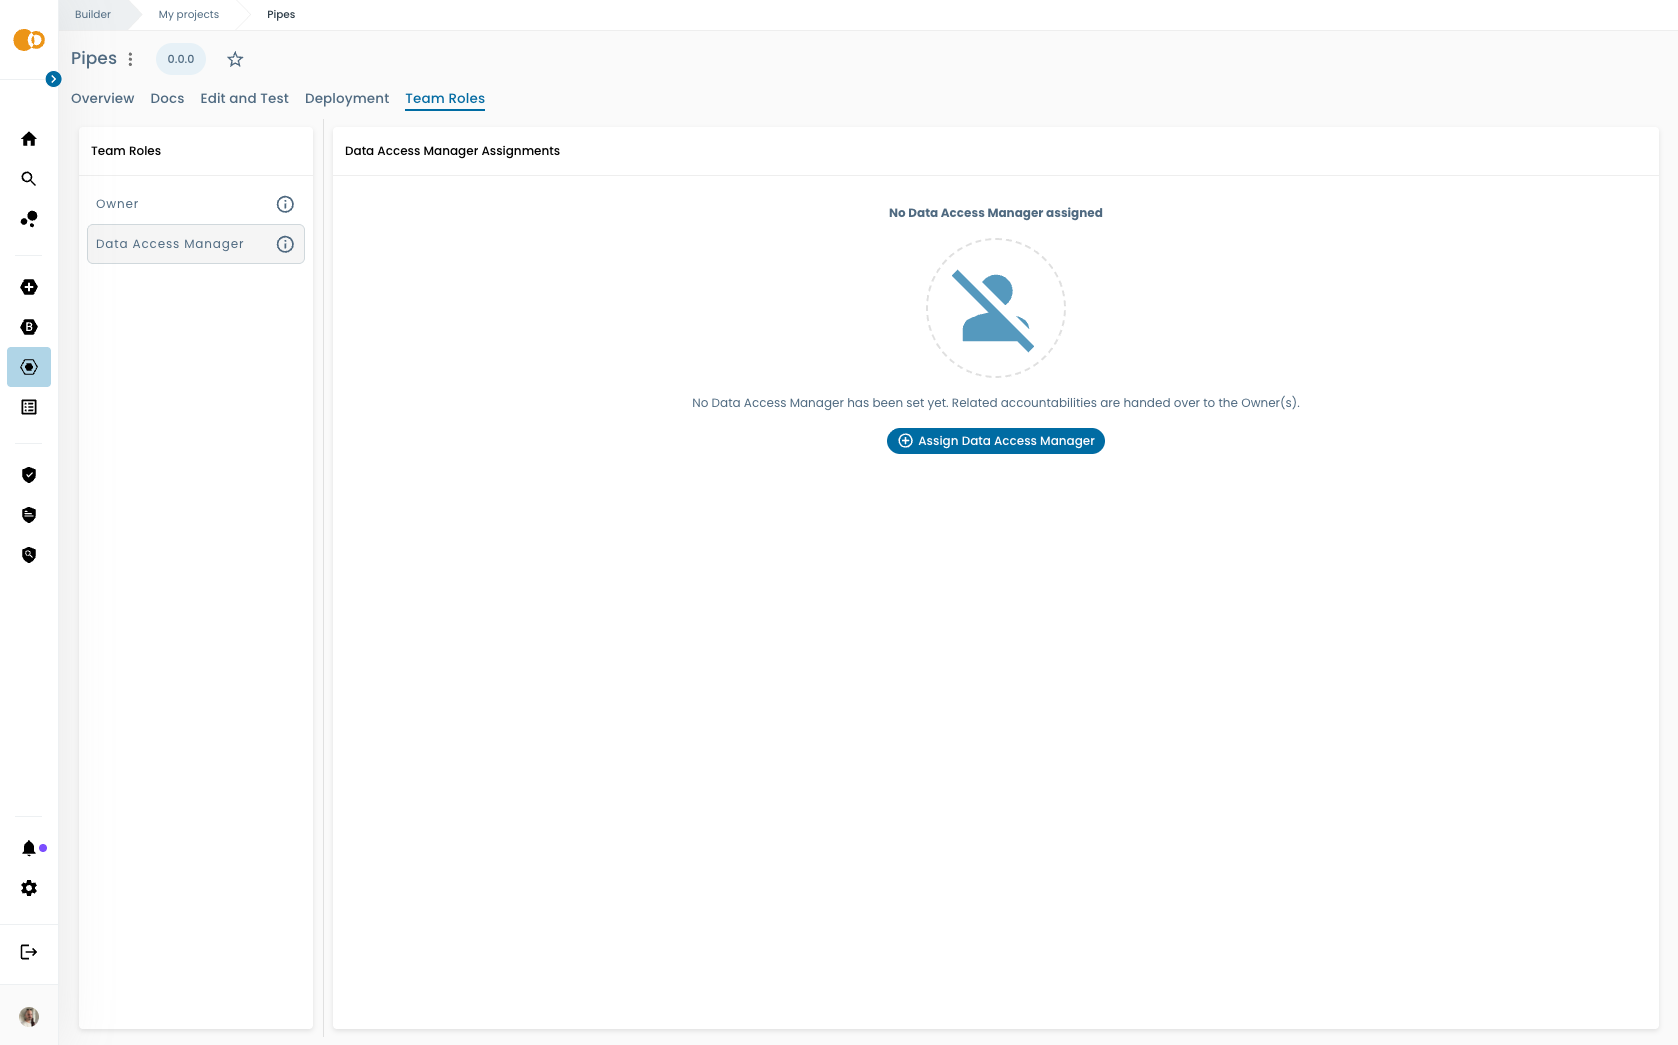This screenshot has width=1678, height=1045.
Task: Expand the collapsed sidebar chevron
Action: pos(53,77)
